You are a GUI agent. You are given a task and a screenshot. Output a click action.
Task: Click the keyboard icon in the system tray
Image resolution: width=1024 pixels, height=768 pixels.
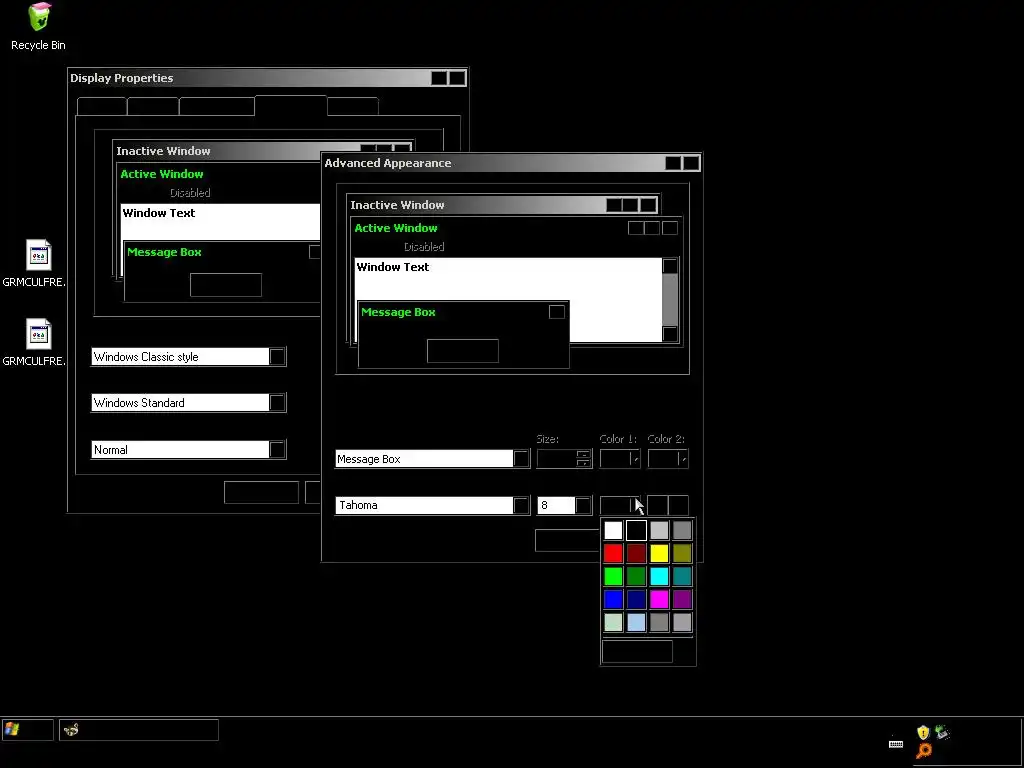coord(896,744)
